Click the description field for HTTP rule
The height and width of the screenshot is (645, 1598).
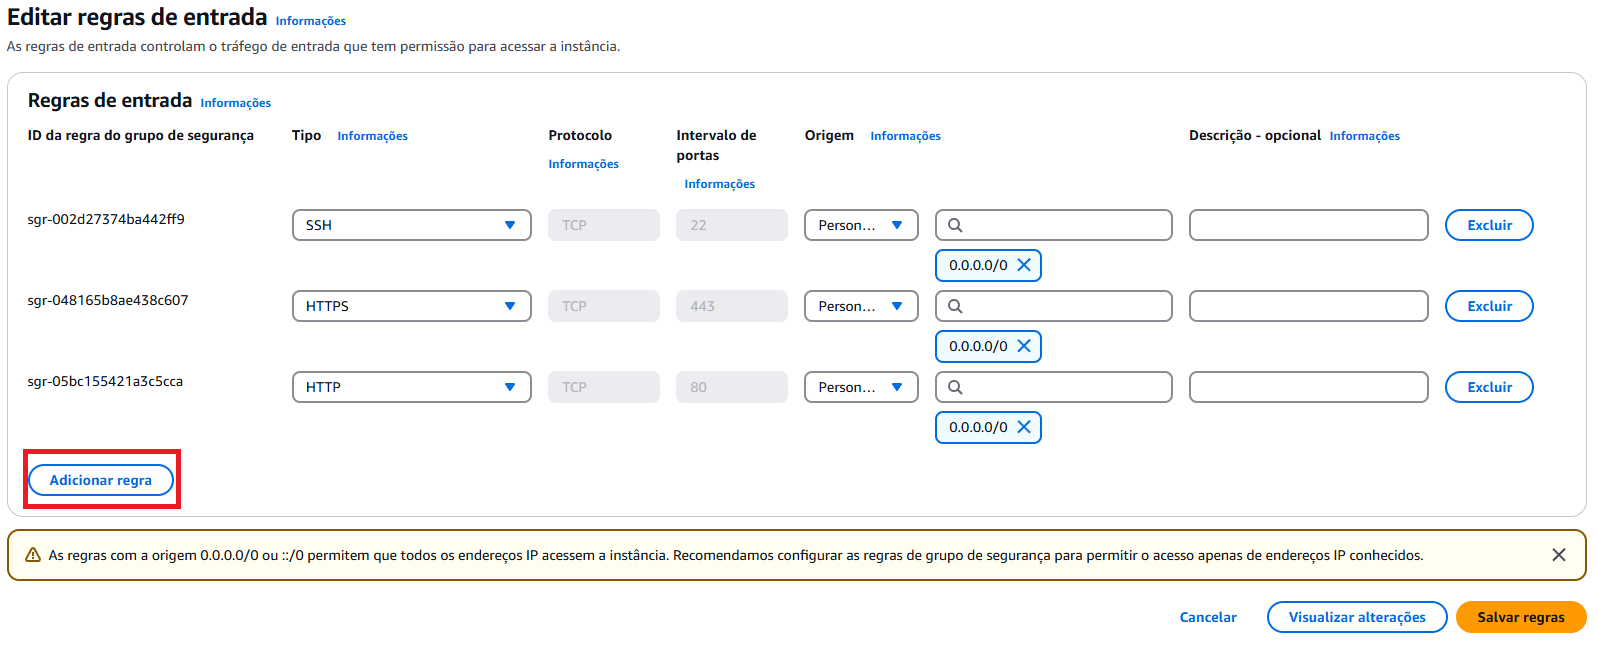pos(1308,387)
